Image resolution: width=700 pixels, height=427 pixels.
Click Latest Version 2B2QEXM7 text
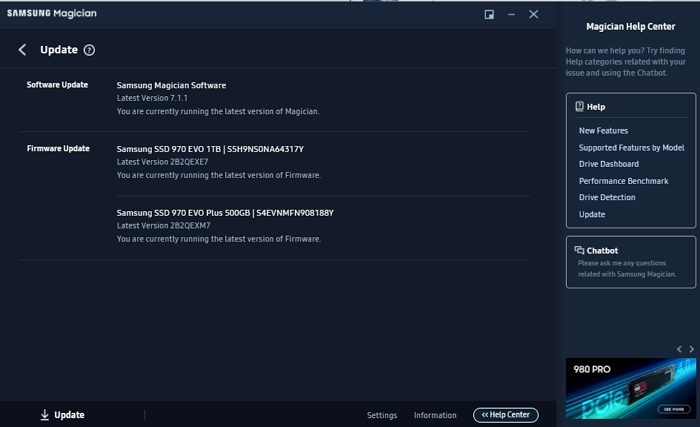click(x=163, y=226)
